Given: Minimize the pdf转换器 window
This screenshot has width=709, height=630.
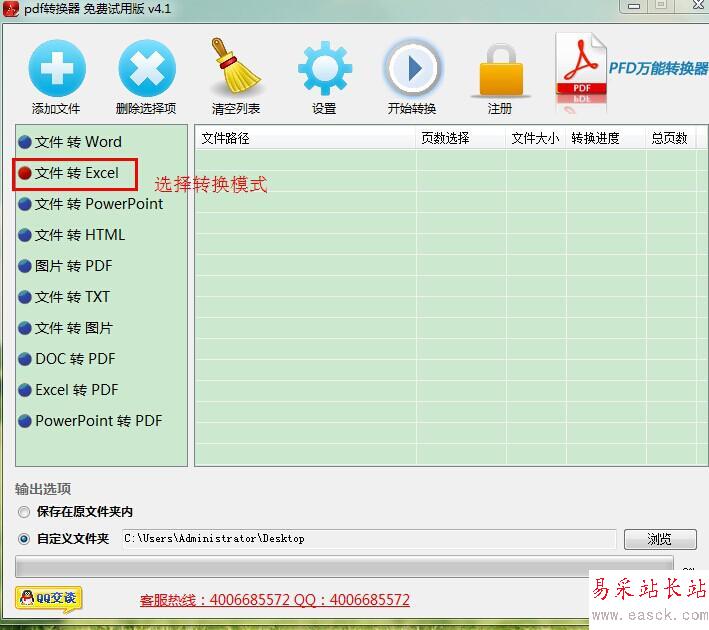Looking at the screenshot, I should 634,6.
